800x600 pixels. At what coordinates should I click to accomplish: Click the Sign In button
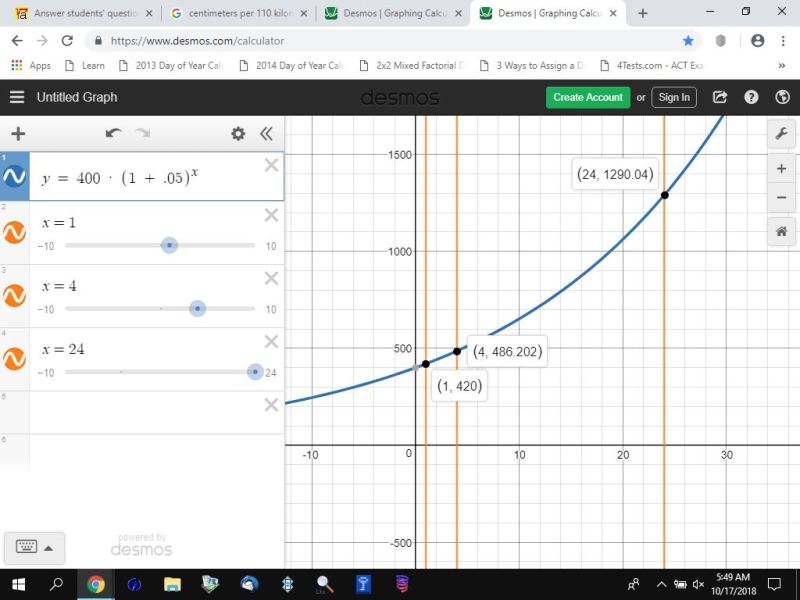673,97
